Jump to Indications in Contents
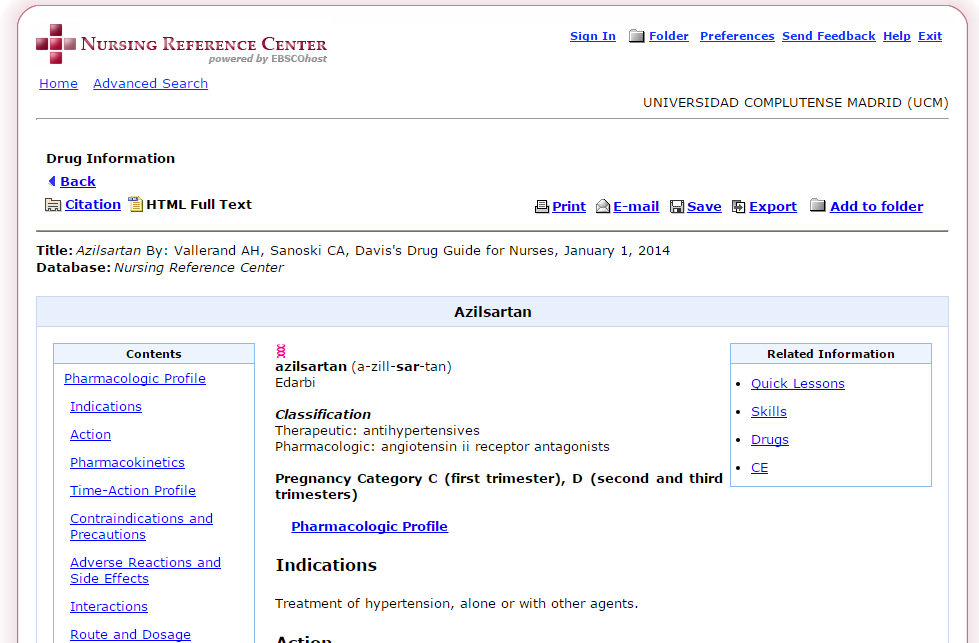Image resolution: width=979 pixels, height=643 pixels. pyautogui.click(x=106, y=406)
